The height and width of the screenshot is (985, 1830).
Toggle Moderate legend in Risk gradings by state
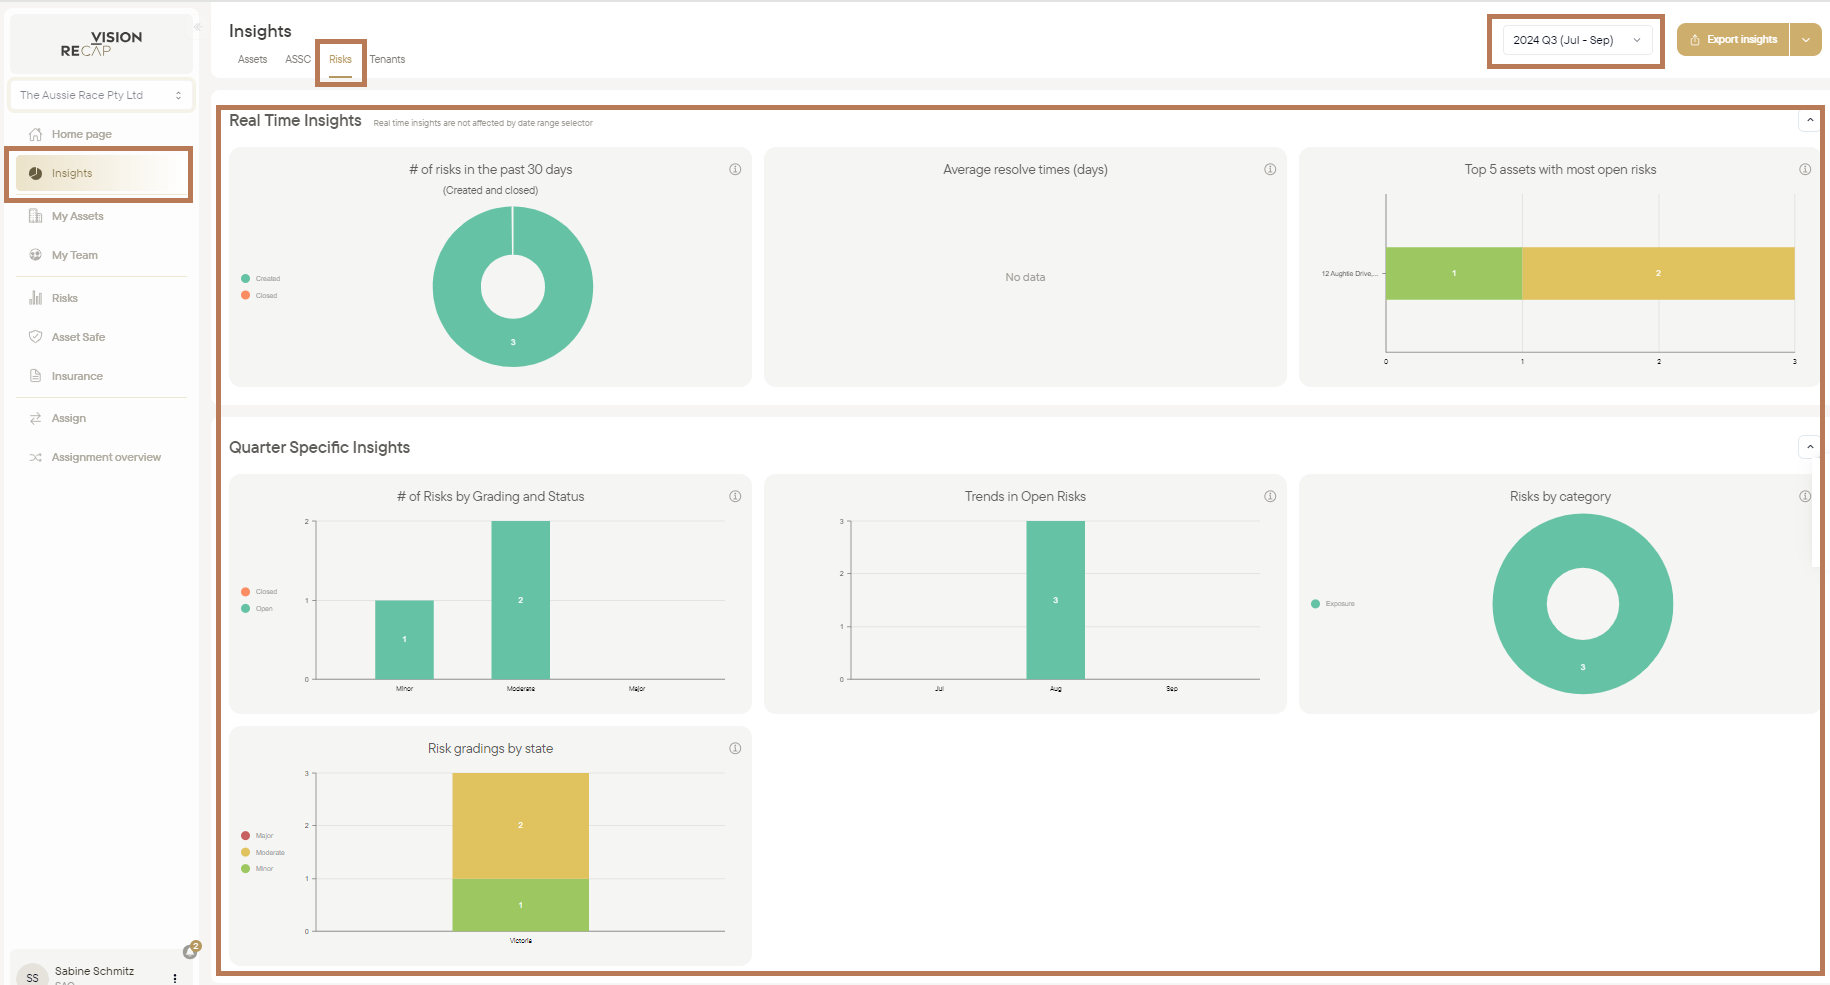tap(263, 853)
